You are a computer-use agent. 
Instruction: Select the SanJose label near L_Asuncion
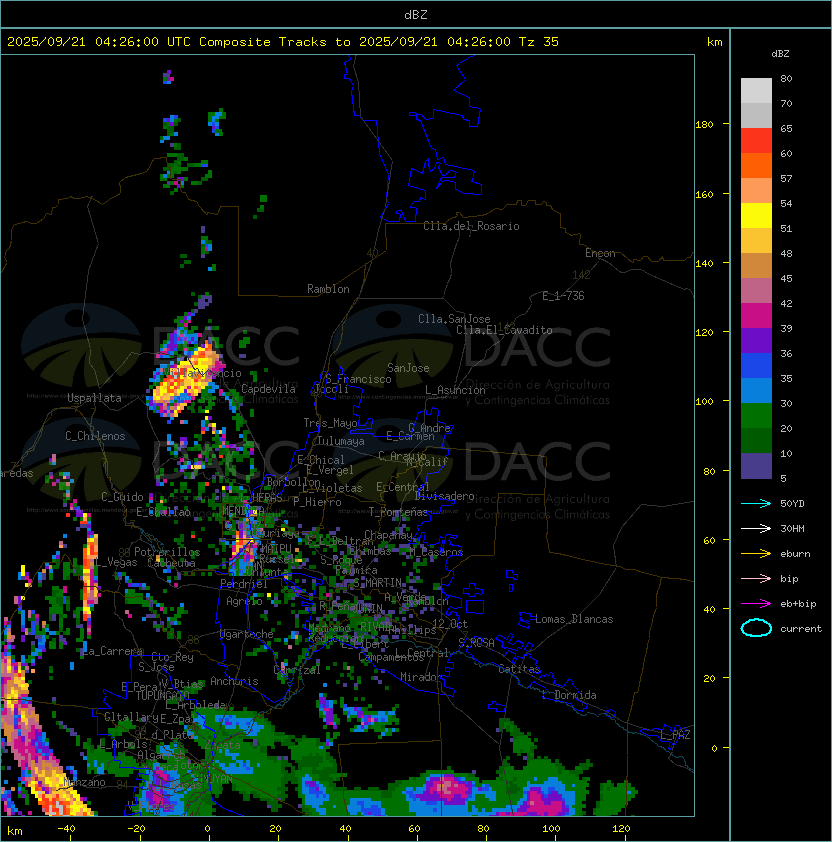coord(408,368)
